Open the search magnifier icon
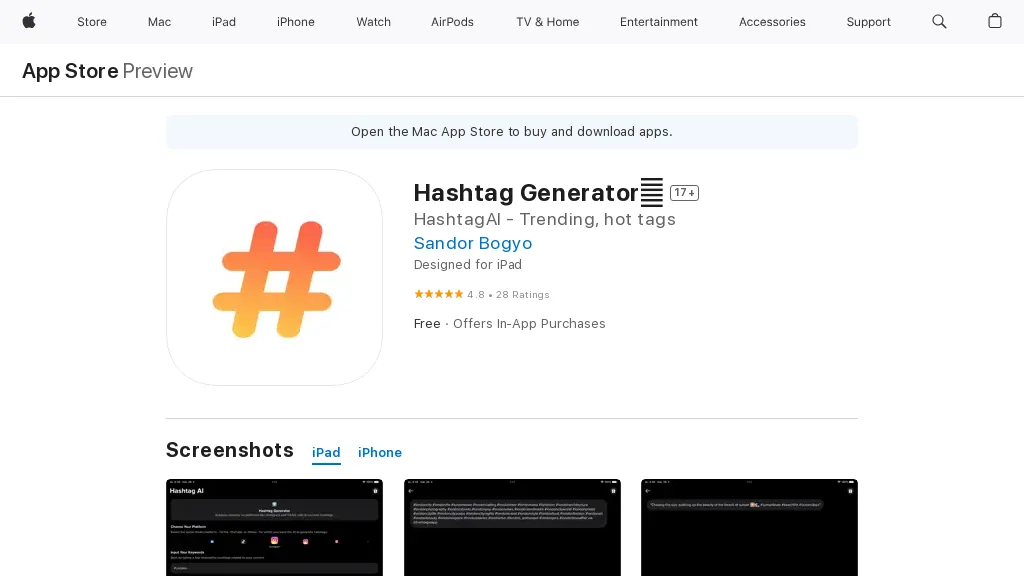Screen dimensions: 1024x576 939,21
